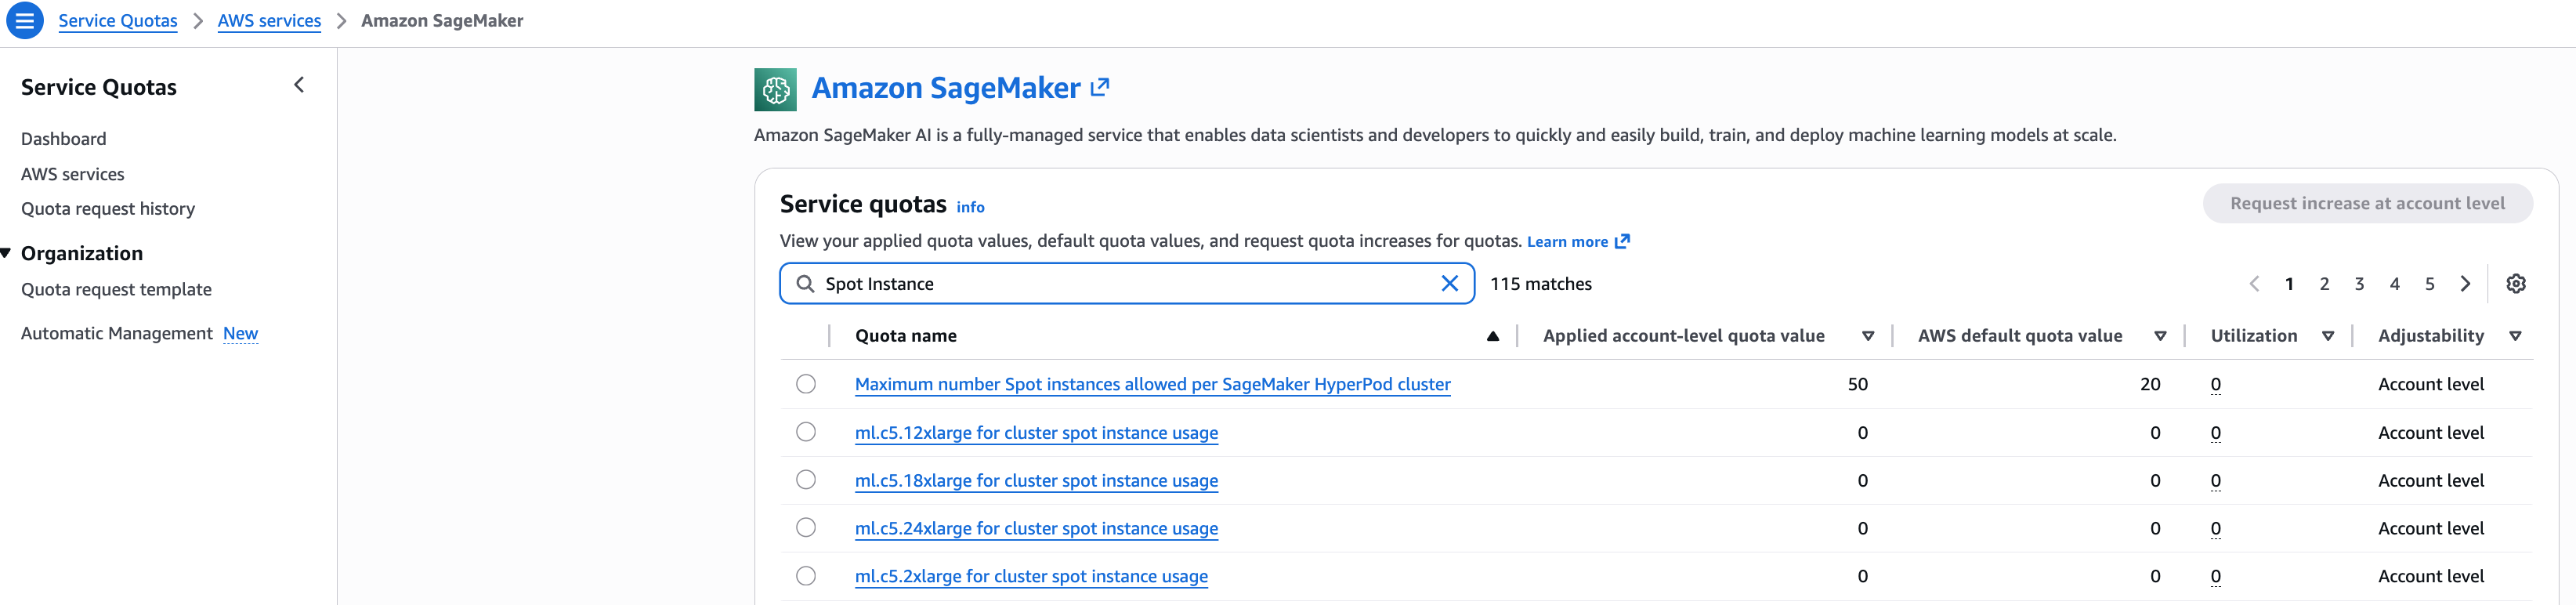The width and height of the screenshot is (2576, 605).
Task: Select the HyperPod cluster Spot instances quota radio
Action: 806,384
